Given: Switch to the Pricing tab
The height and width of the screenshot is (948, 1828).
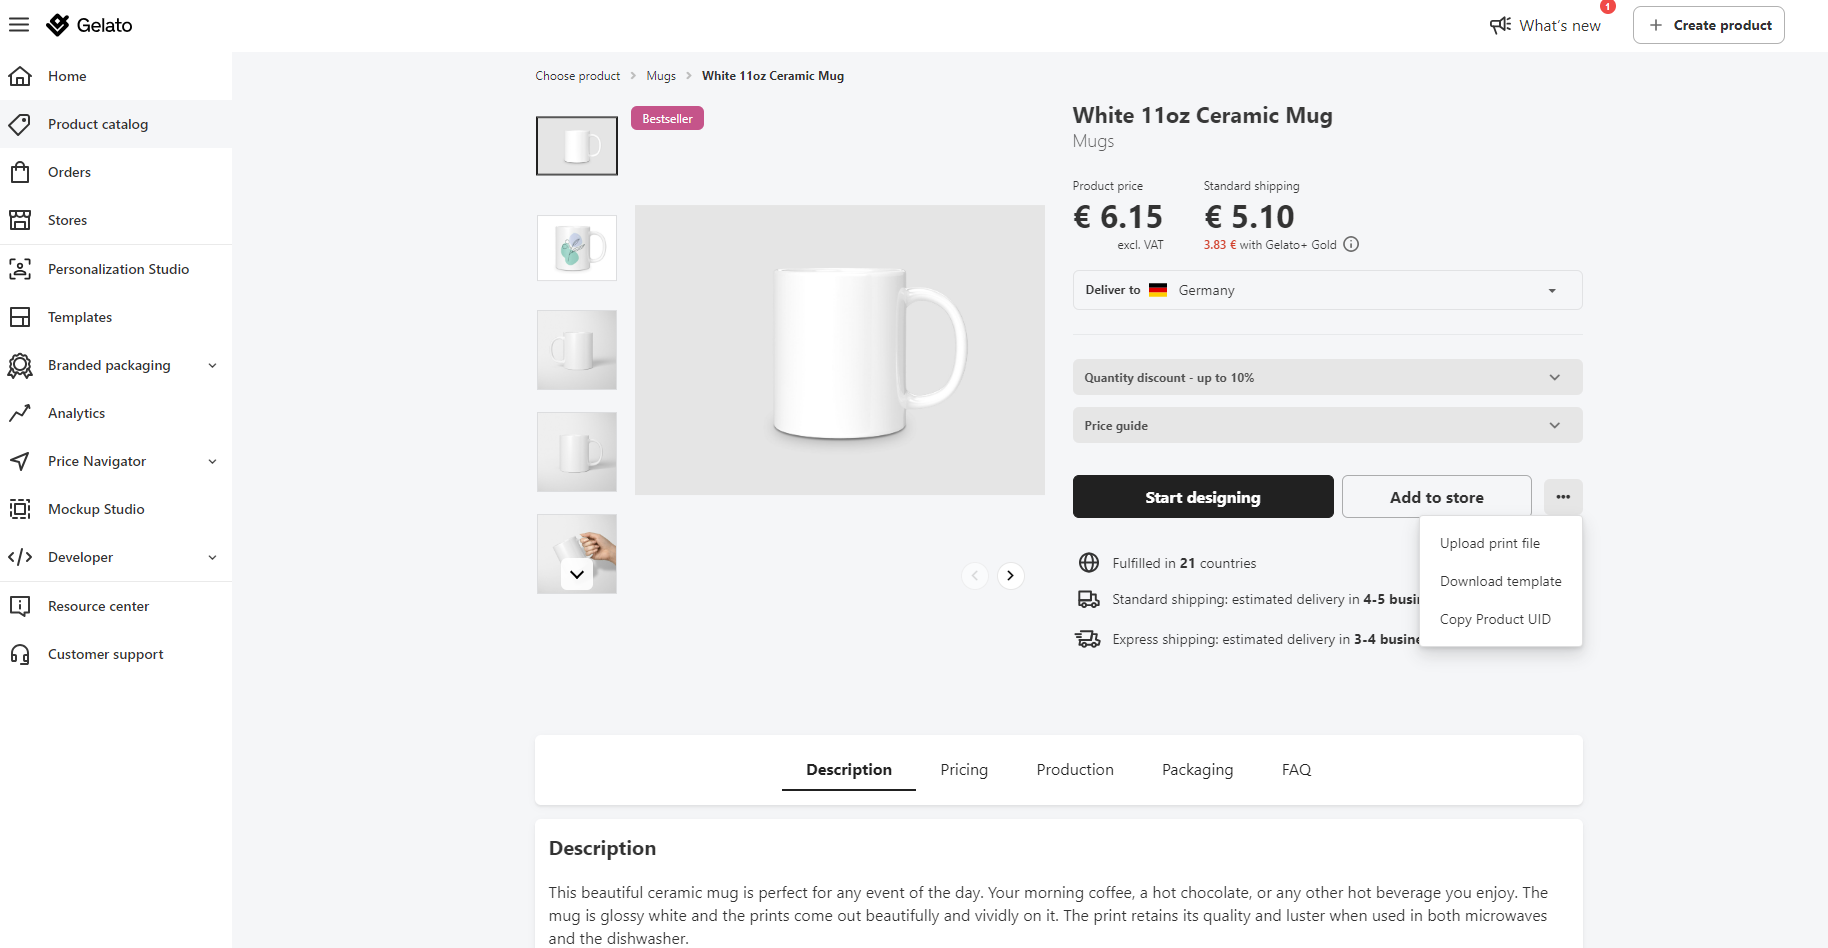Looking at the screenshot, I should pos(964,769).
